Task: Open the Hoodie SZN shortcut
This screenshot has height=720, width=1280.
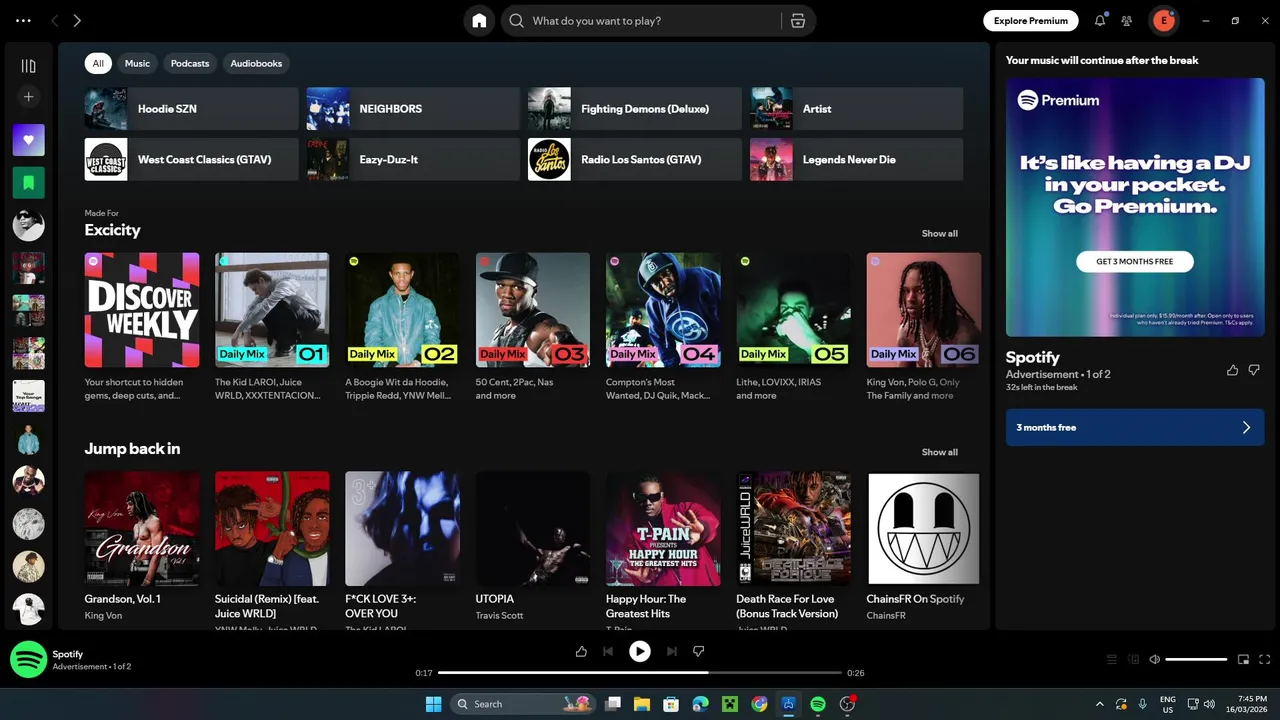Action: click(x=191, y=109)
